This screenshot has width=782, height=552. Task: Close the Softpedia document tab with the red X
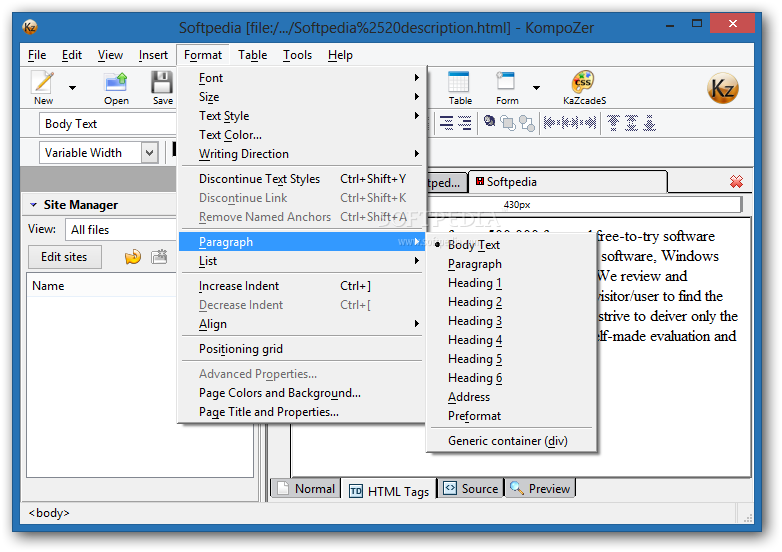736,182
